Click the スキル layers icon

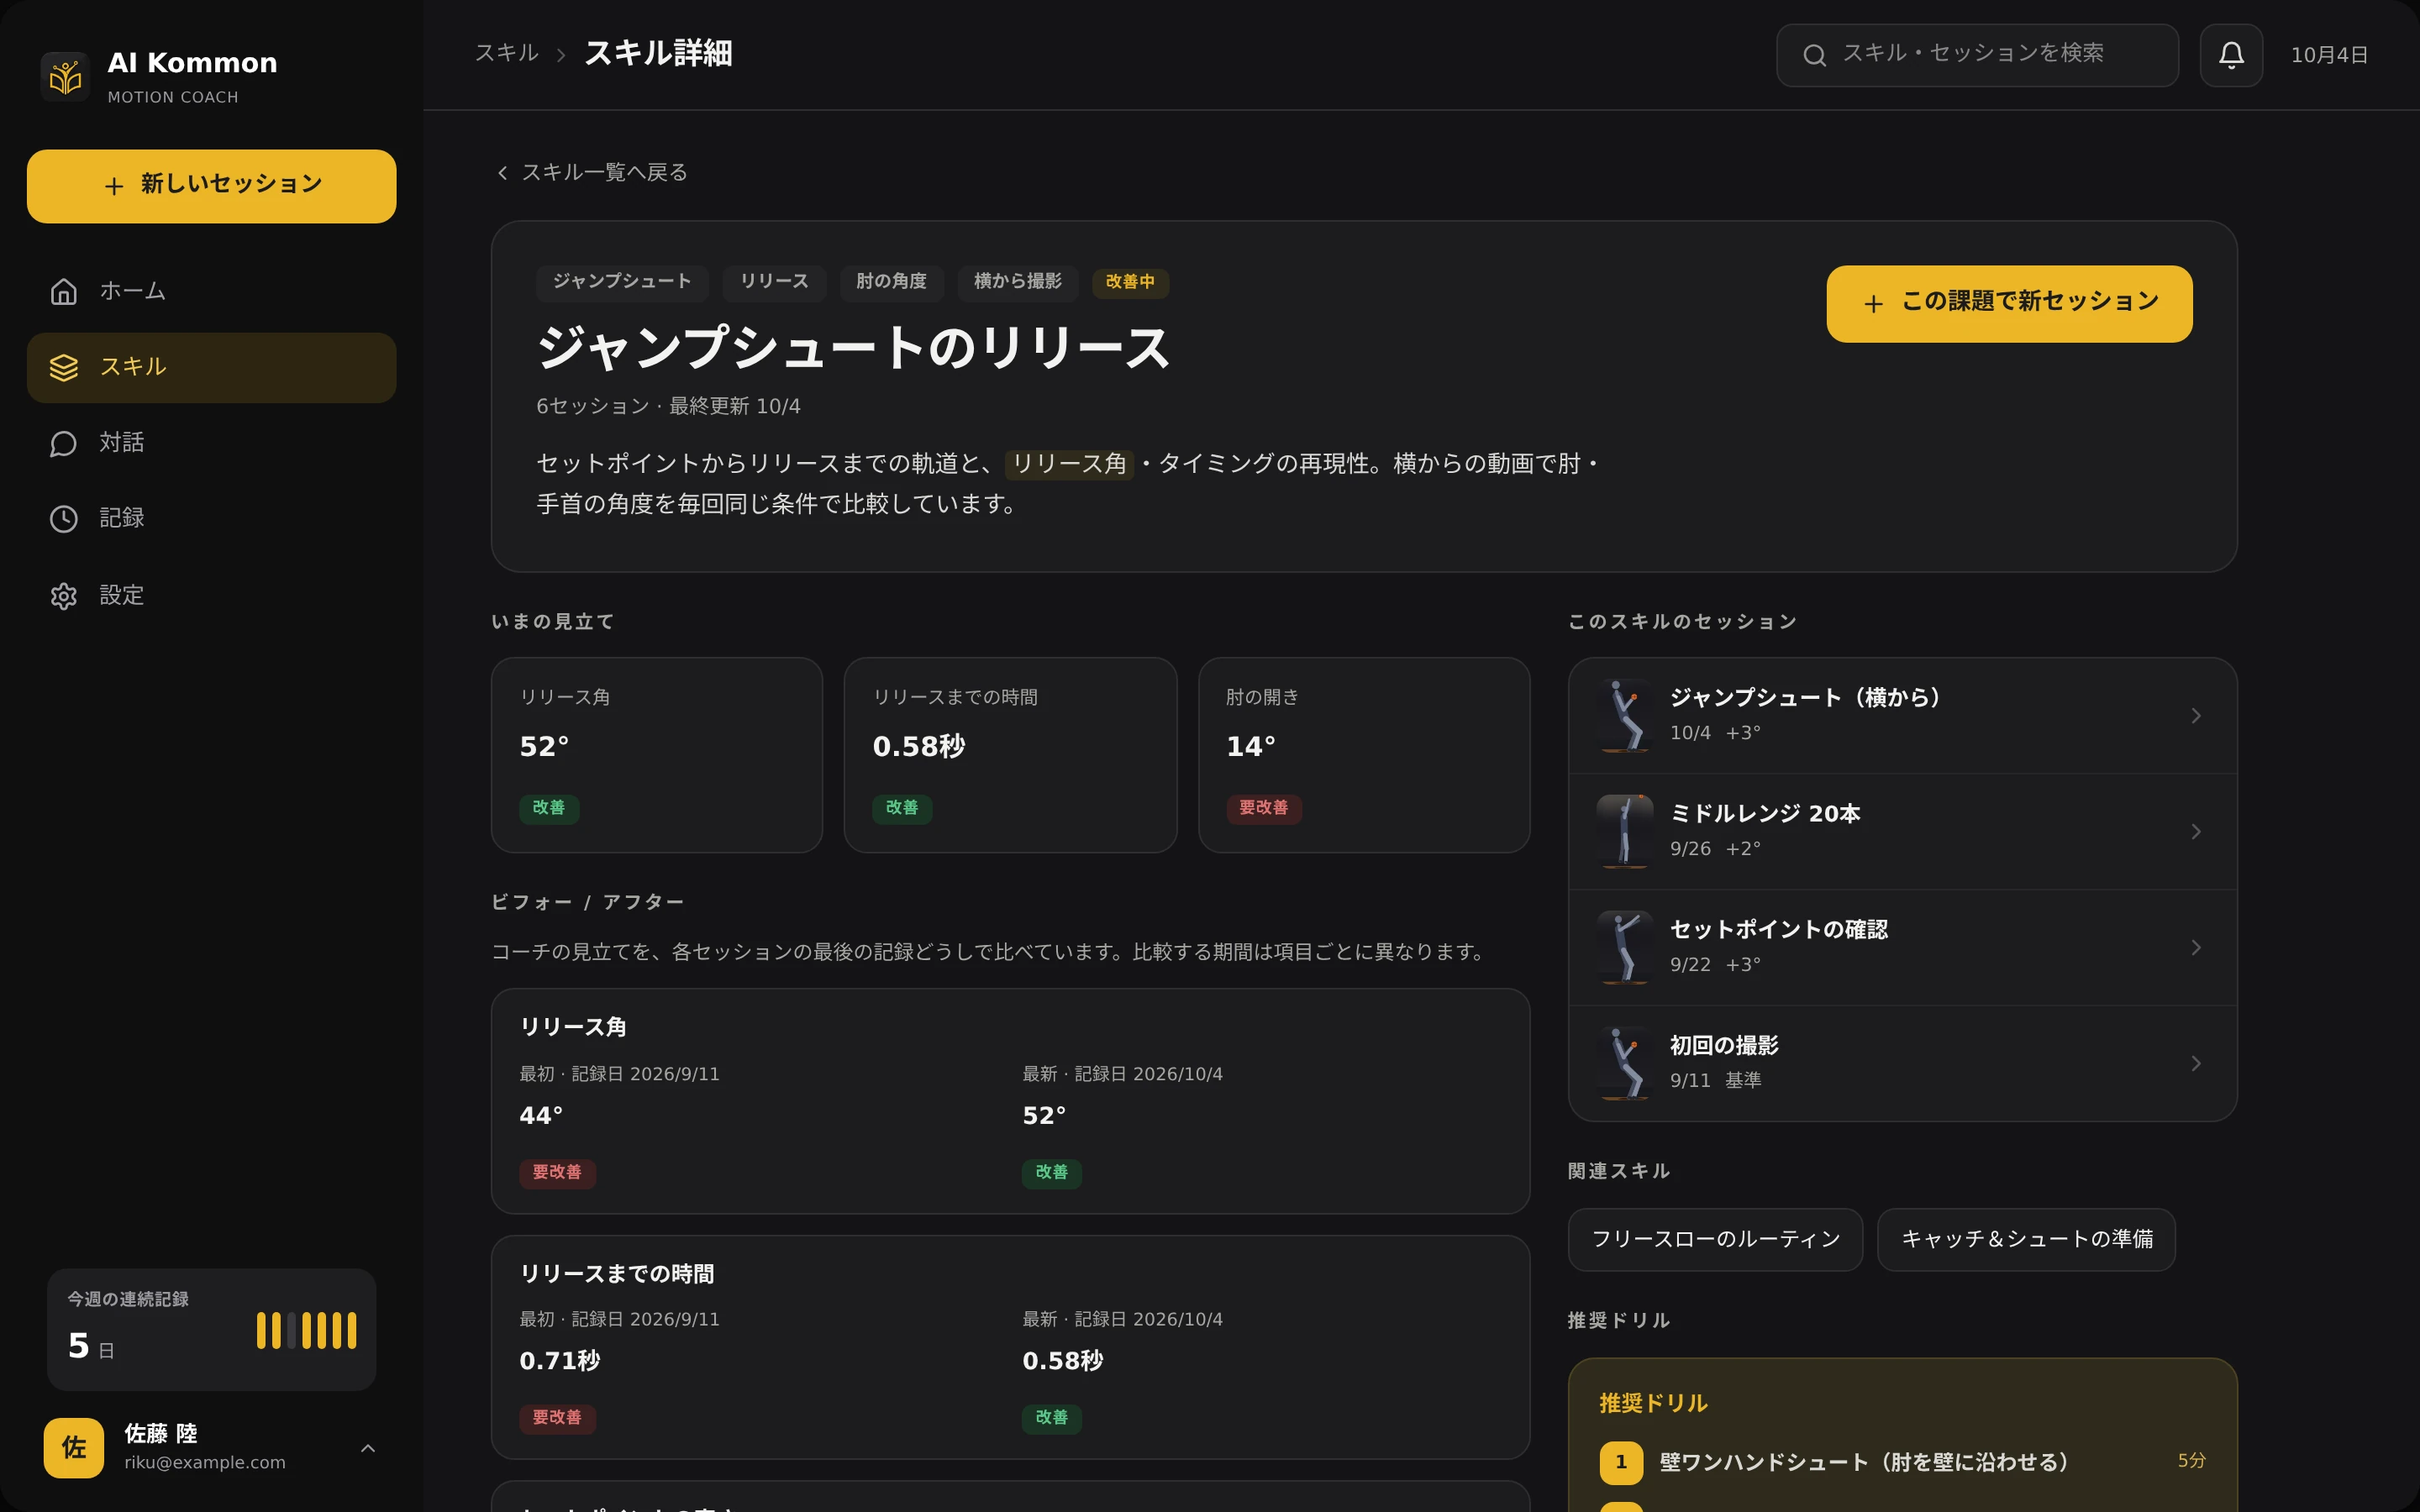click(x=64, y=367)
